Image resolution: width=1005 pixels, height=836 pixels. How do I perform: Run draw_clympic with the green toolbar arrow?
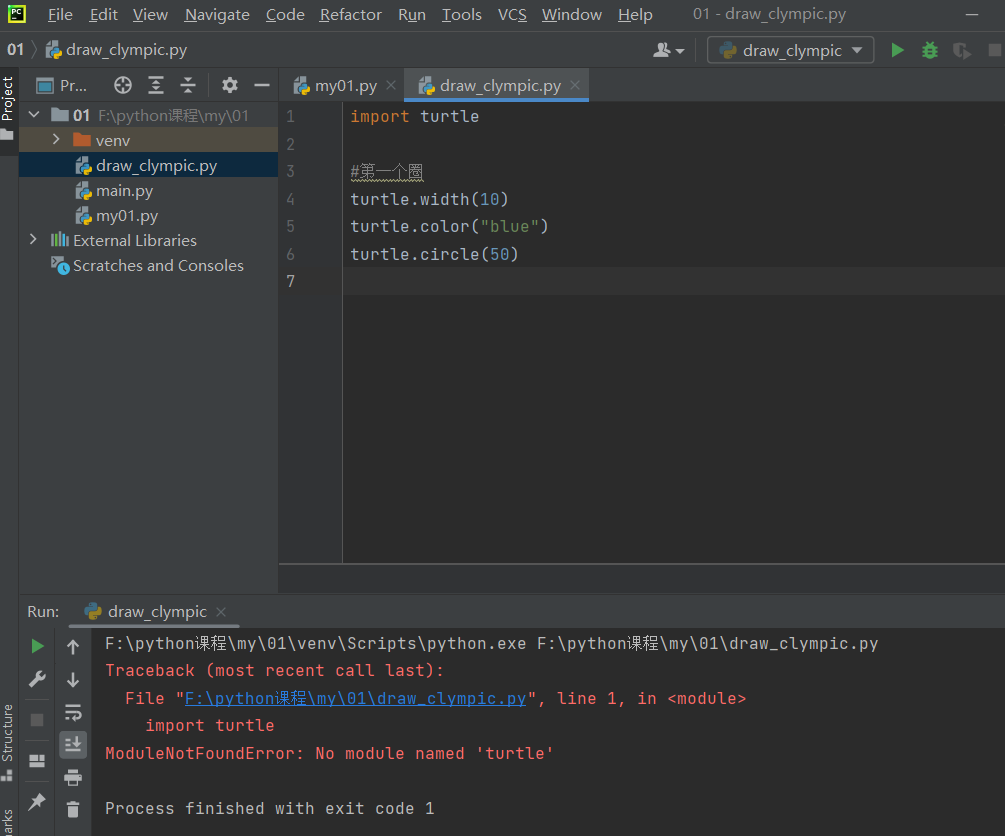point(897,50)
